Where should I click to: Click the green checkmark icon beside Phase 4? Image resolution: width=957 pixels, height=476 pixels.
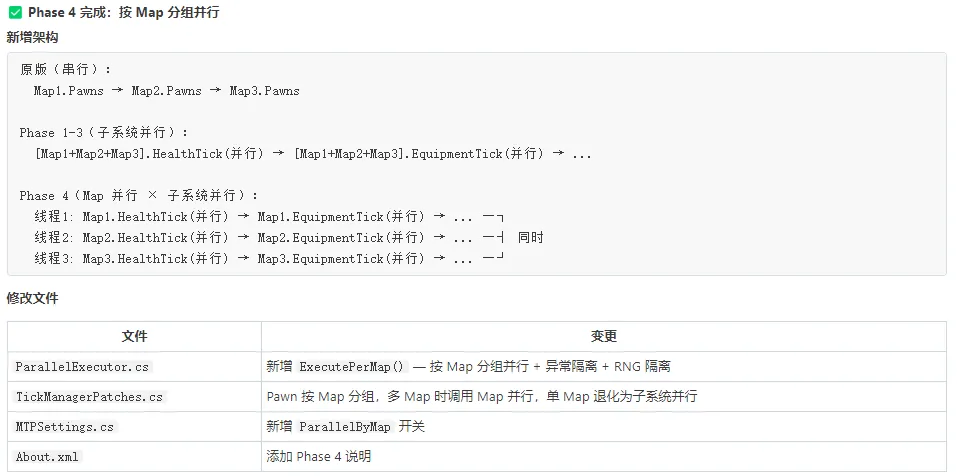pos(15,13)
